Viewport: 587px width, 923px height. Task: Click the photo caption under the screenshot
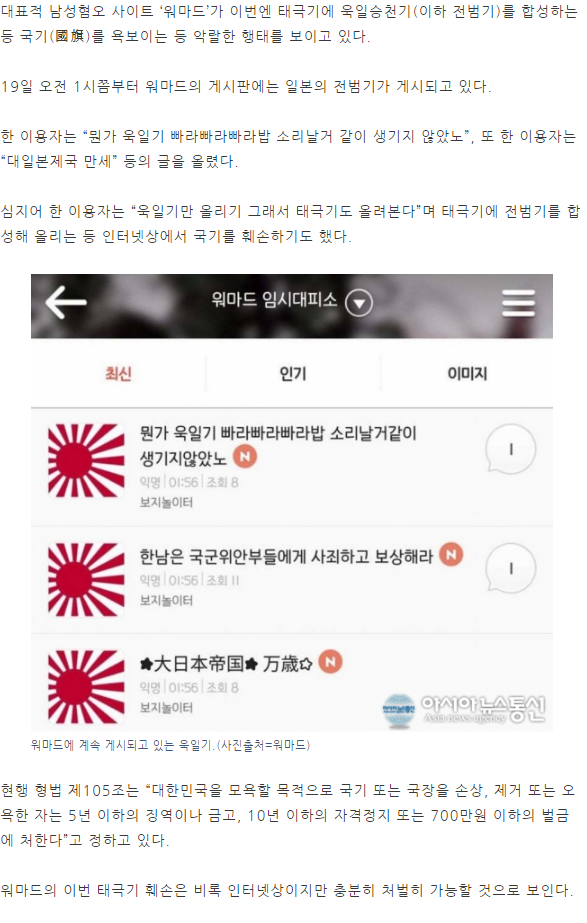[171, 745]
